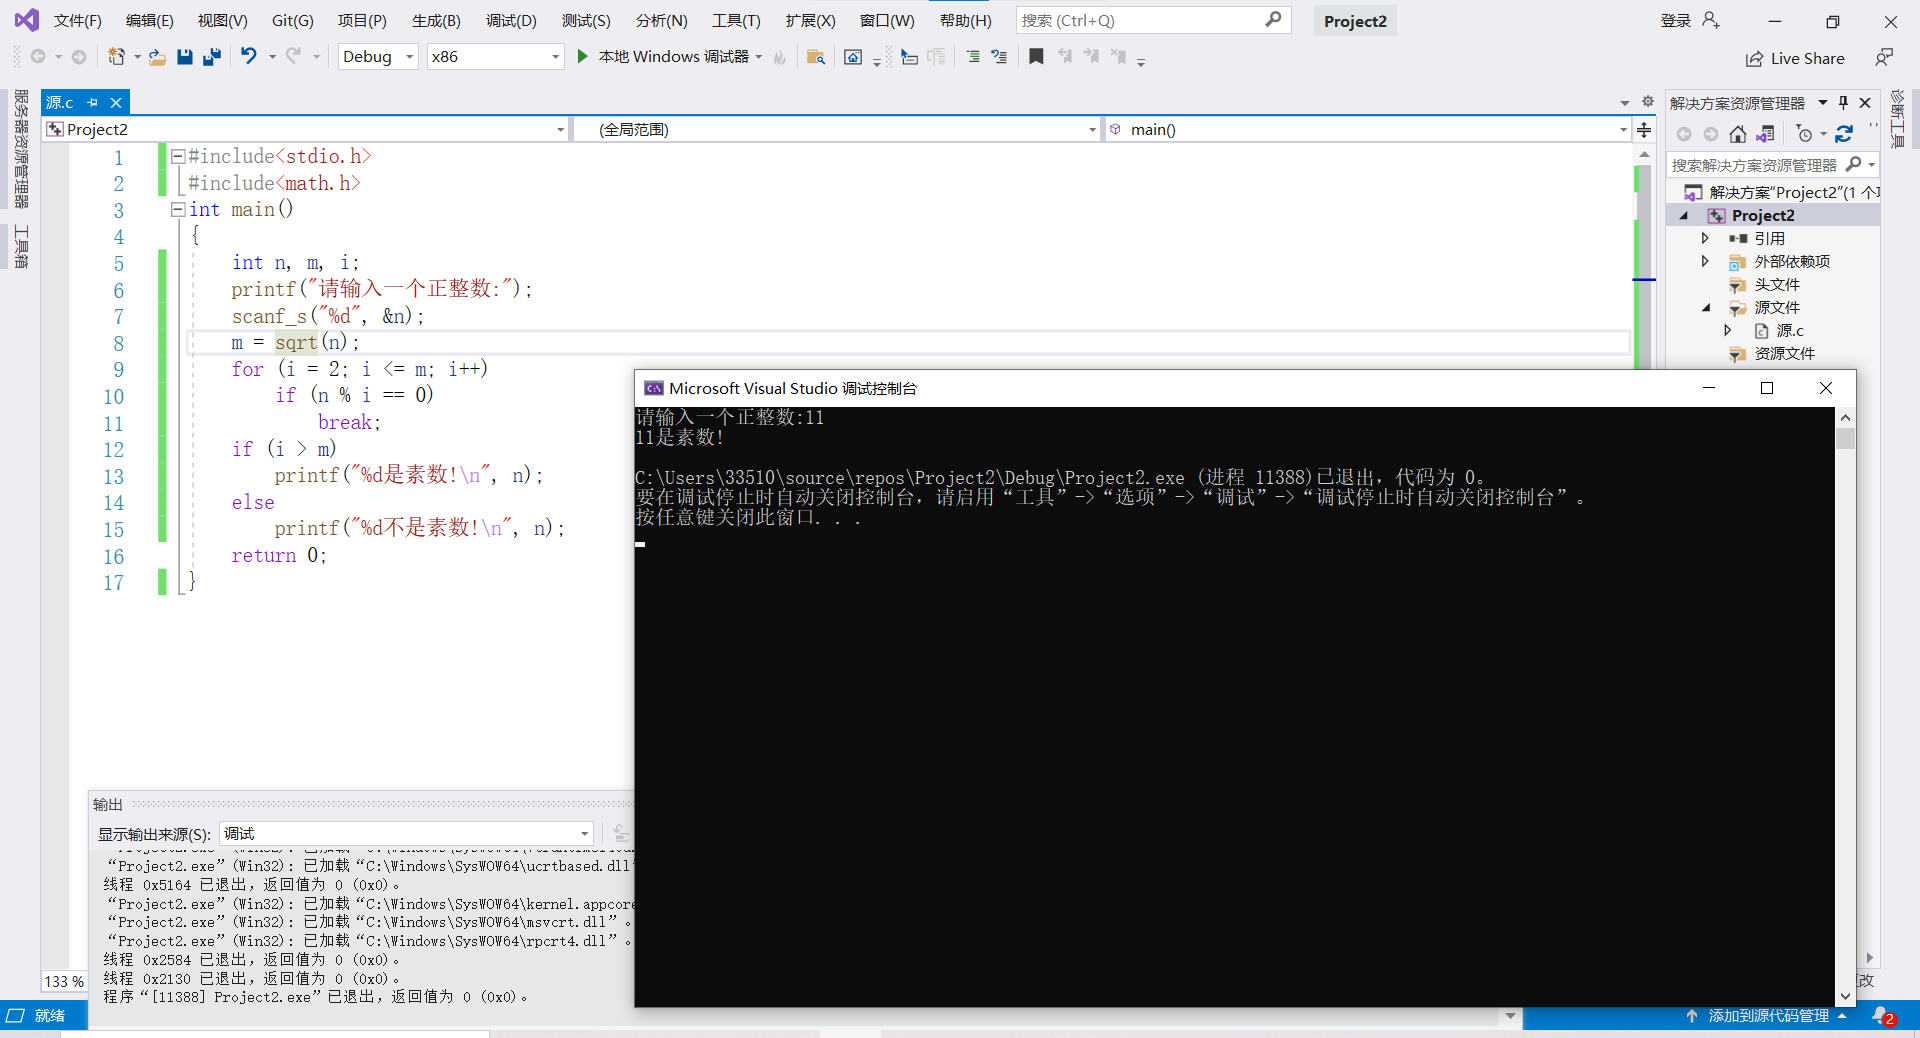The image size is (1920, 1038).
Task: Collapse the main() function outline
Action: 178,209
